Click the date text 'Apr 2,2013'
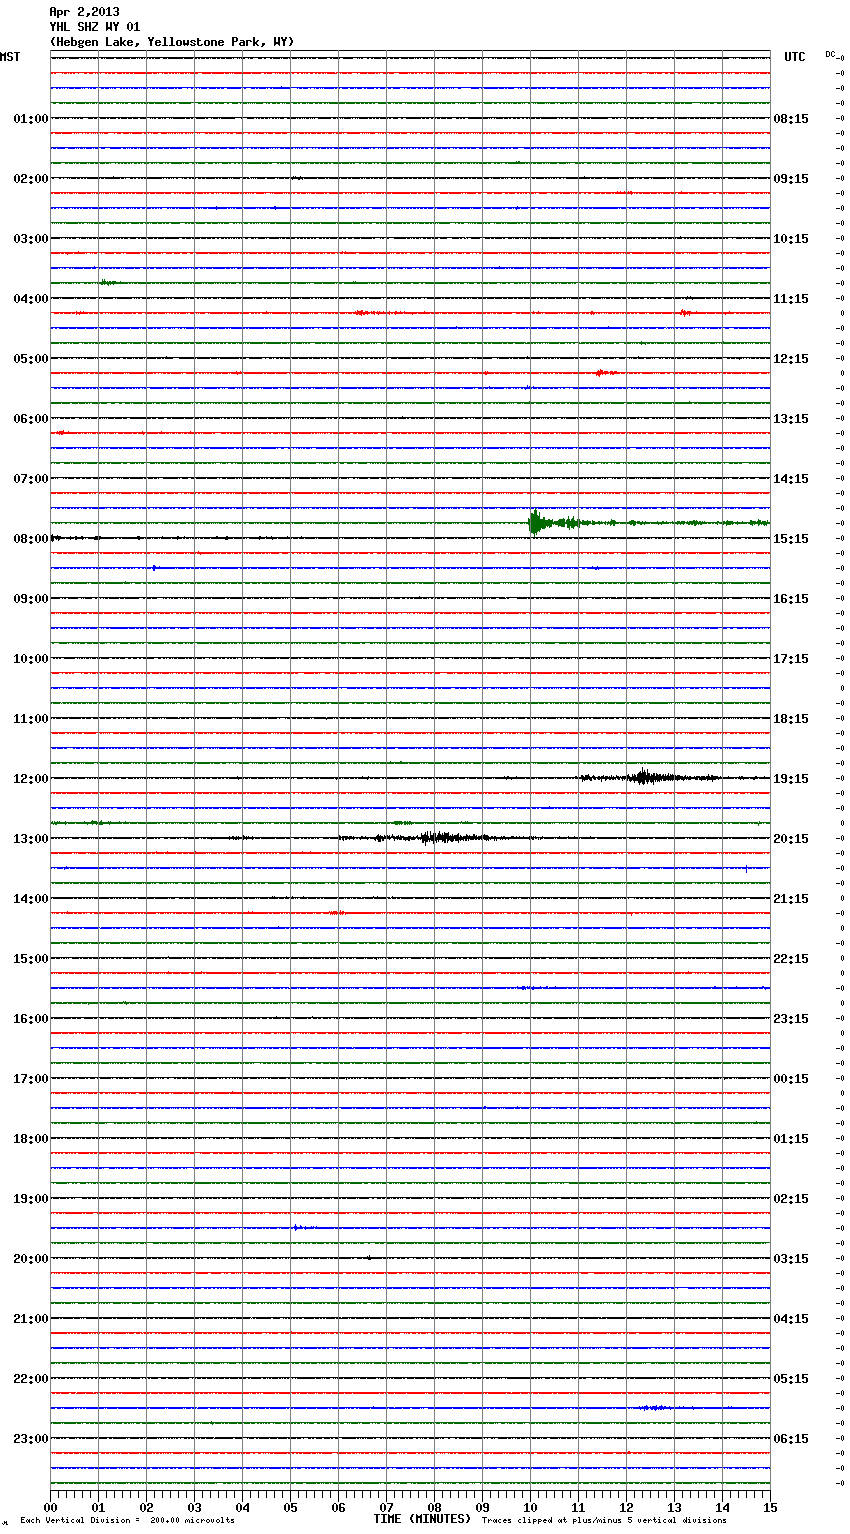This screenshot has width=850, height=1534. [x=84, y=12]
